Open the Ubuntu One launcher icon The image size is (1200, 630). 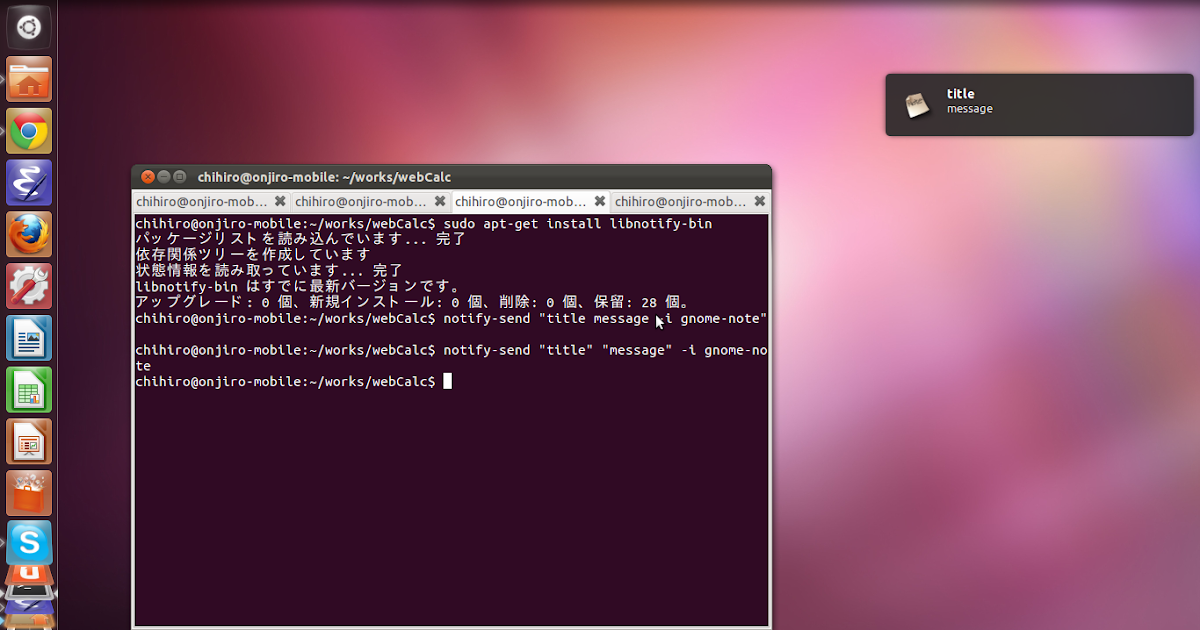tap(28, 575)
